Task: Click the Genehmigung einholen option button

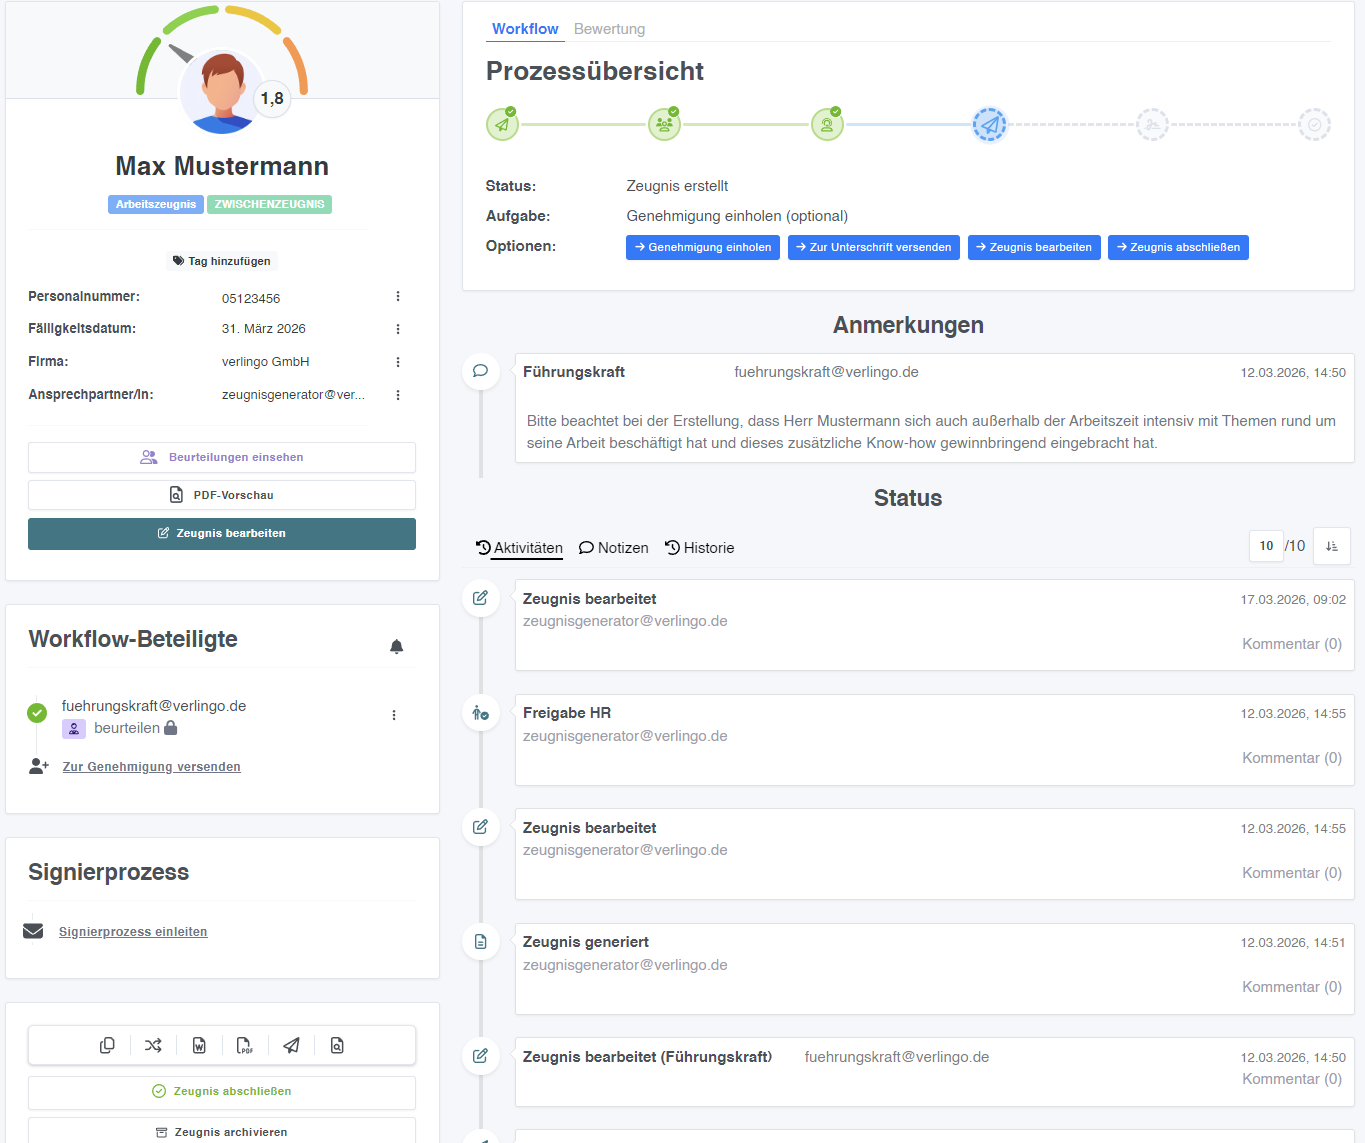Action: tap(703, 247)
